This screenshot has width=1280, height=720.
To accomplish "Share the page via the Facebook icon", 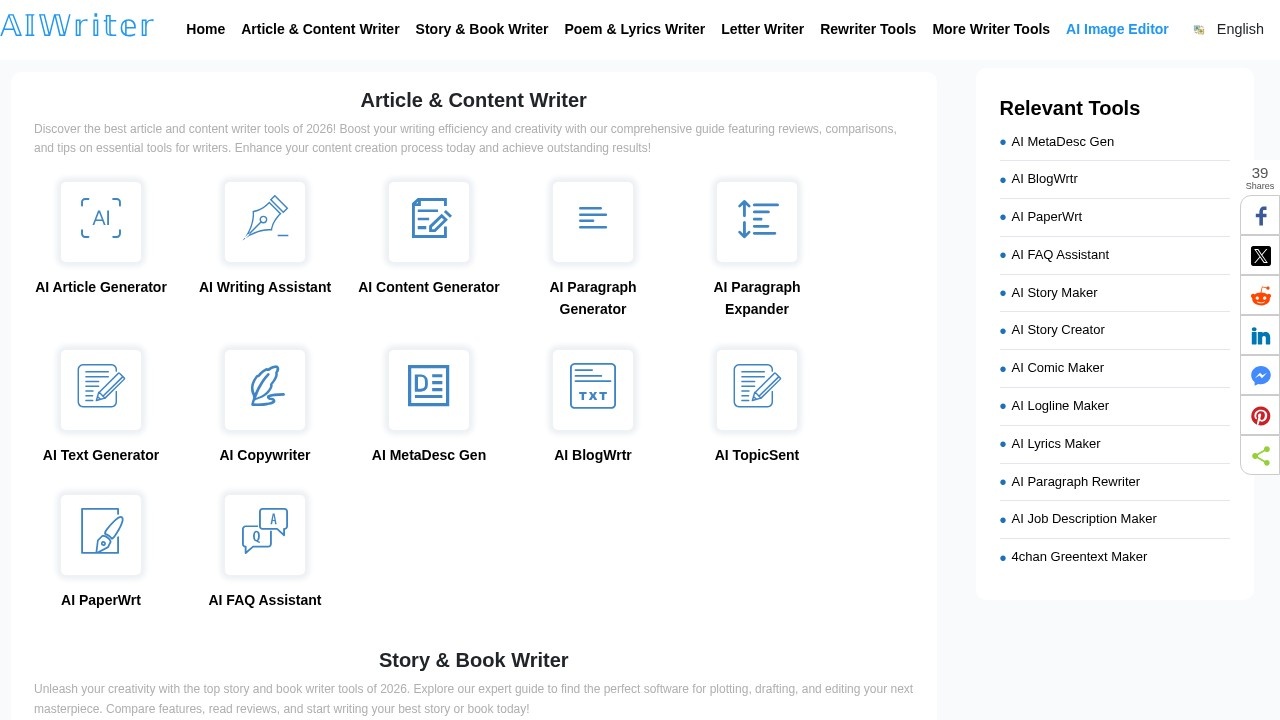I will [x=1260, y=215].
